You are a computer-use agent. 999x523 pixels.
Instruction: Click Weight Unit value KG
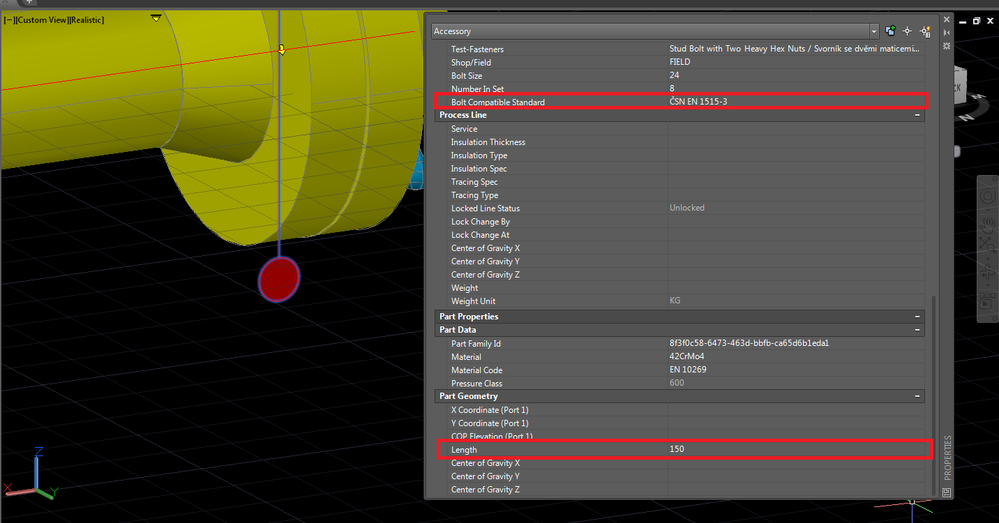(675, 300)
